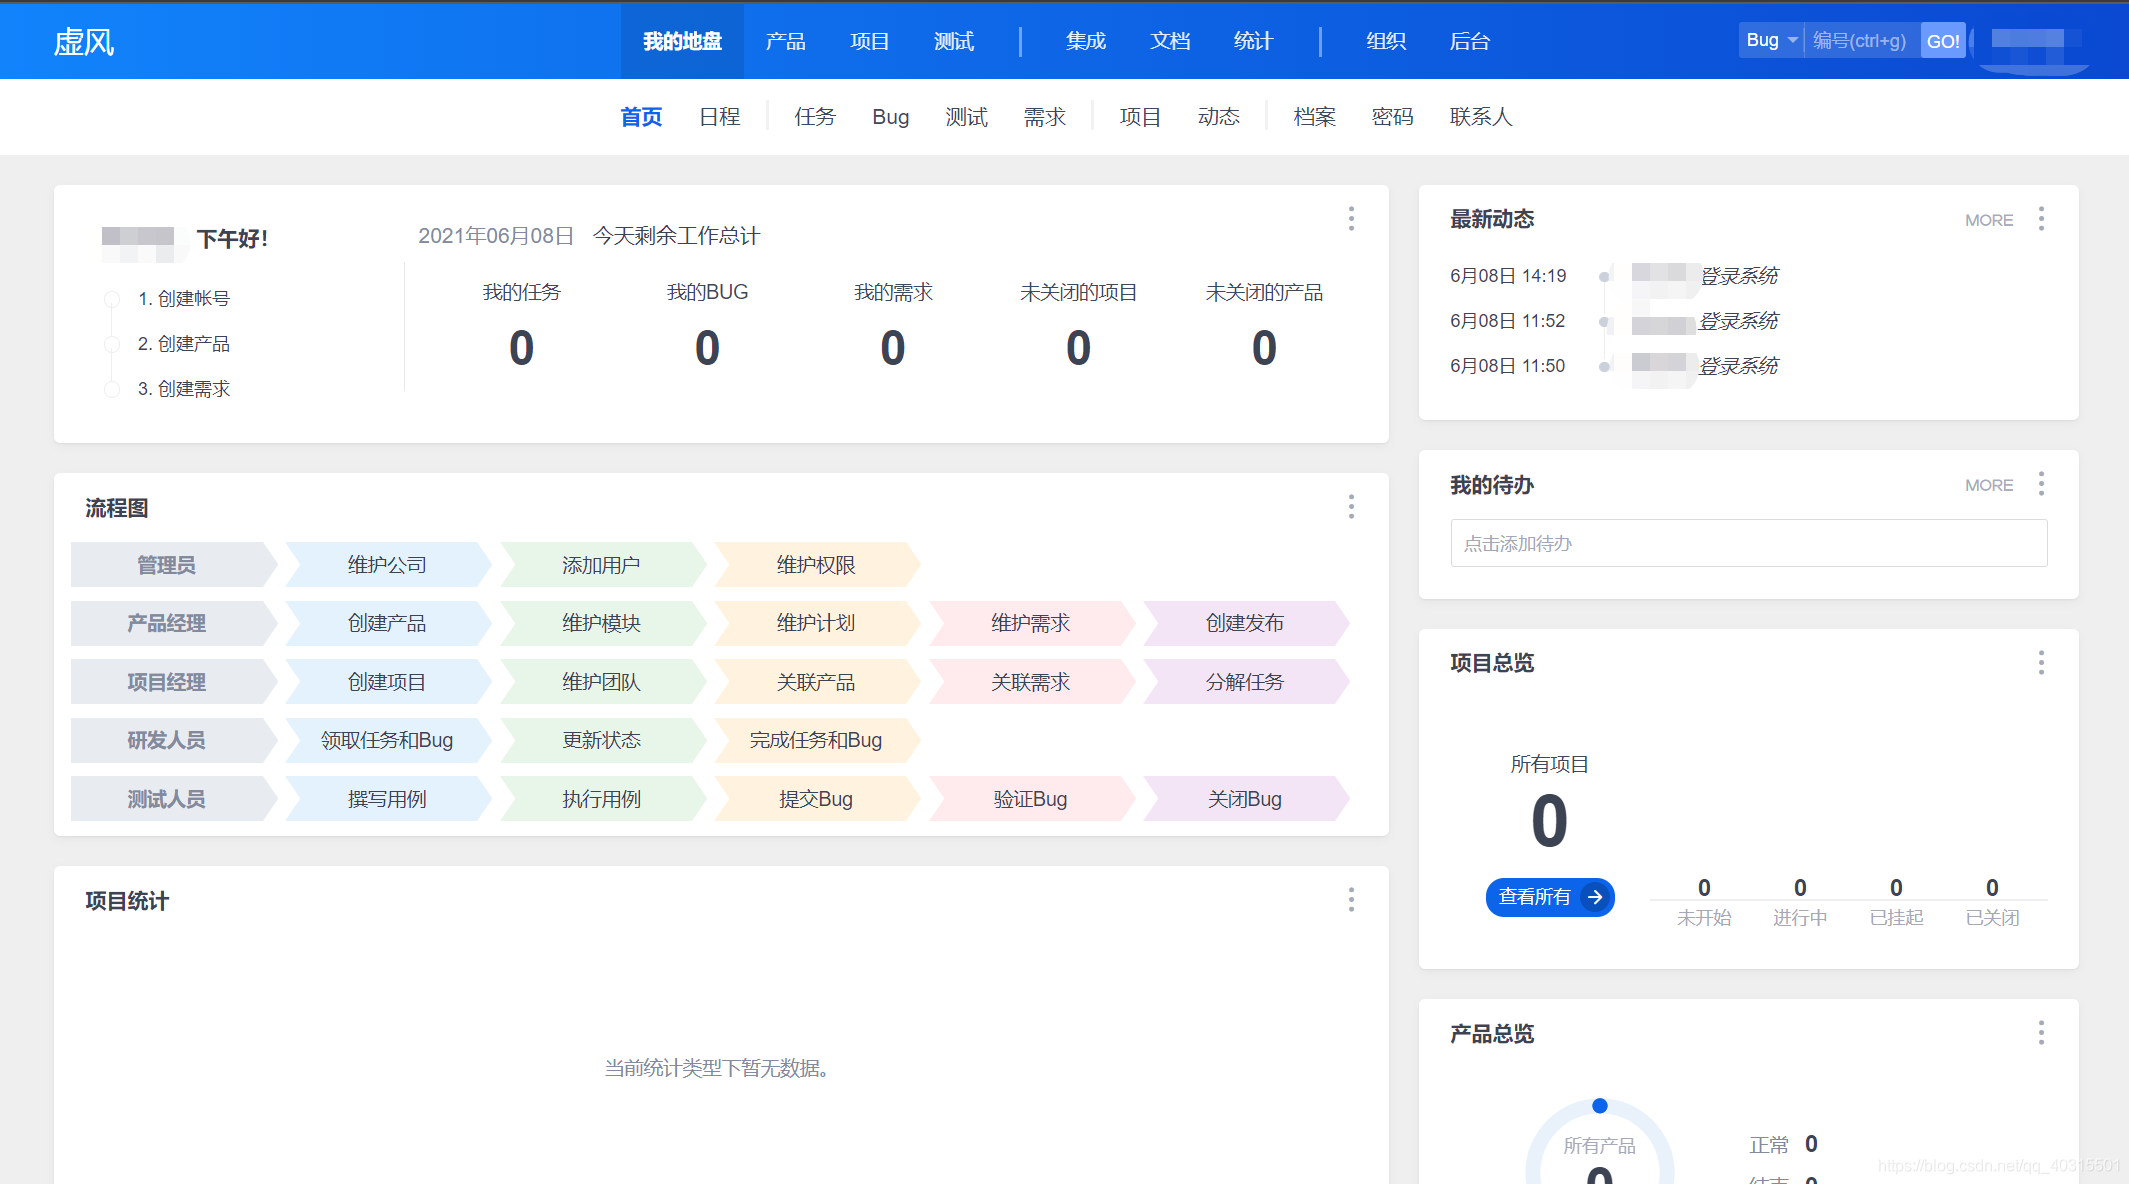Click 分解任务 flow step
2129x1184 pixels.
pyautogui.click(x=1246, y=682)
